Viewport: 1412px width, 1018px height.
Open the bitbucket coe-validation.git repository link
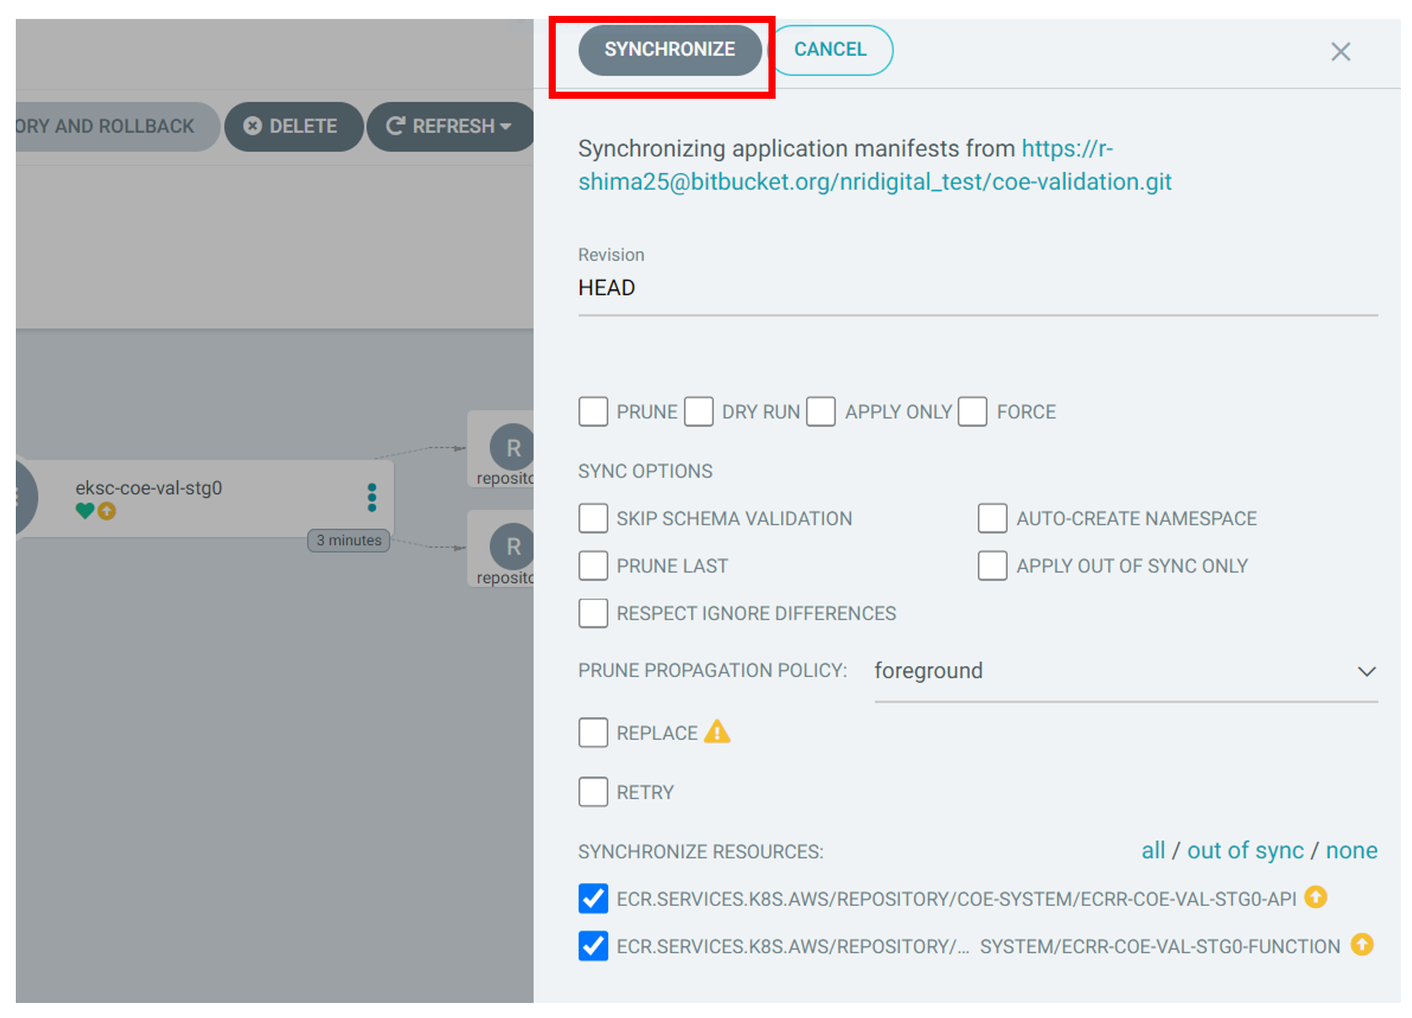point(874,182)
